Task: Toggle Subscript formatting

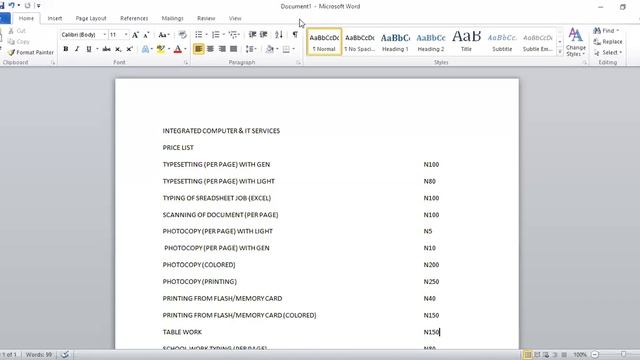Action: point(118,49)
